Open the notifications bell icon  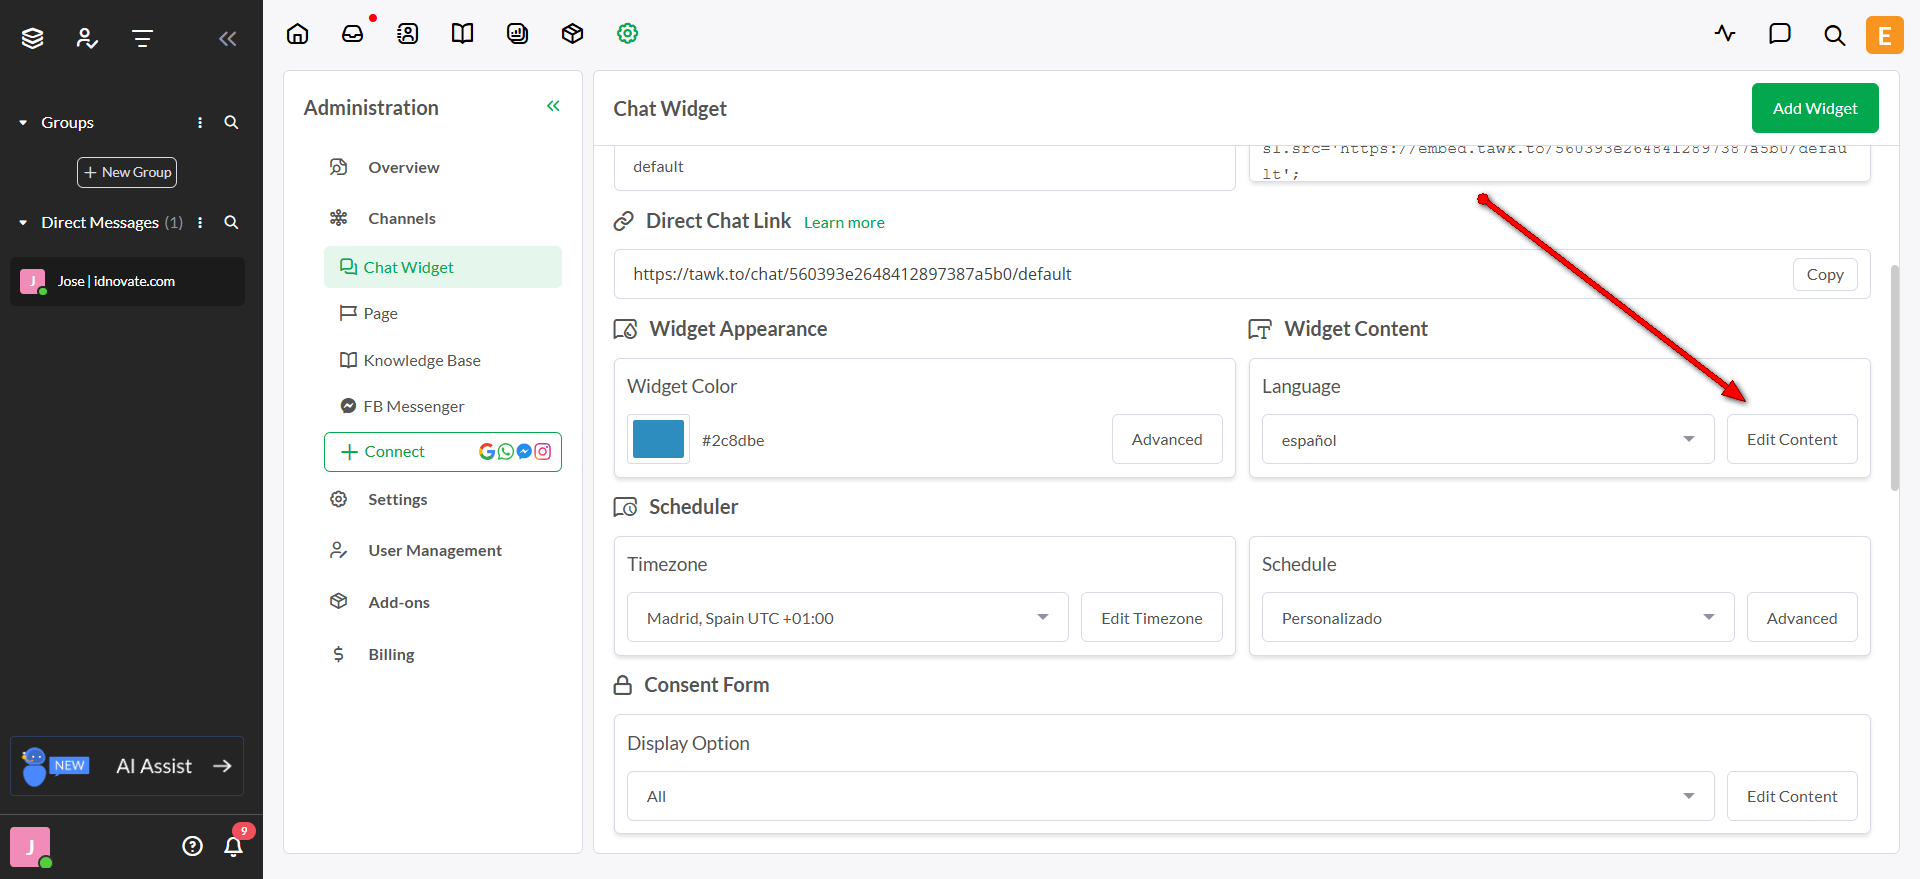point(233,847)
